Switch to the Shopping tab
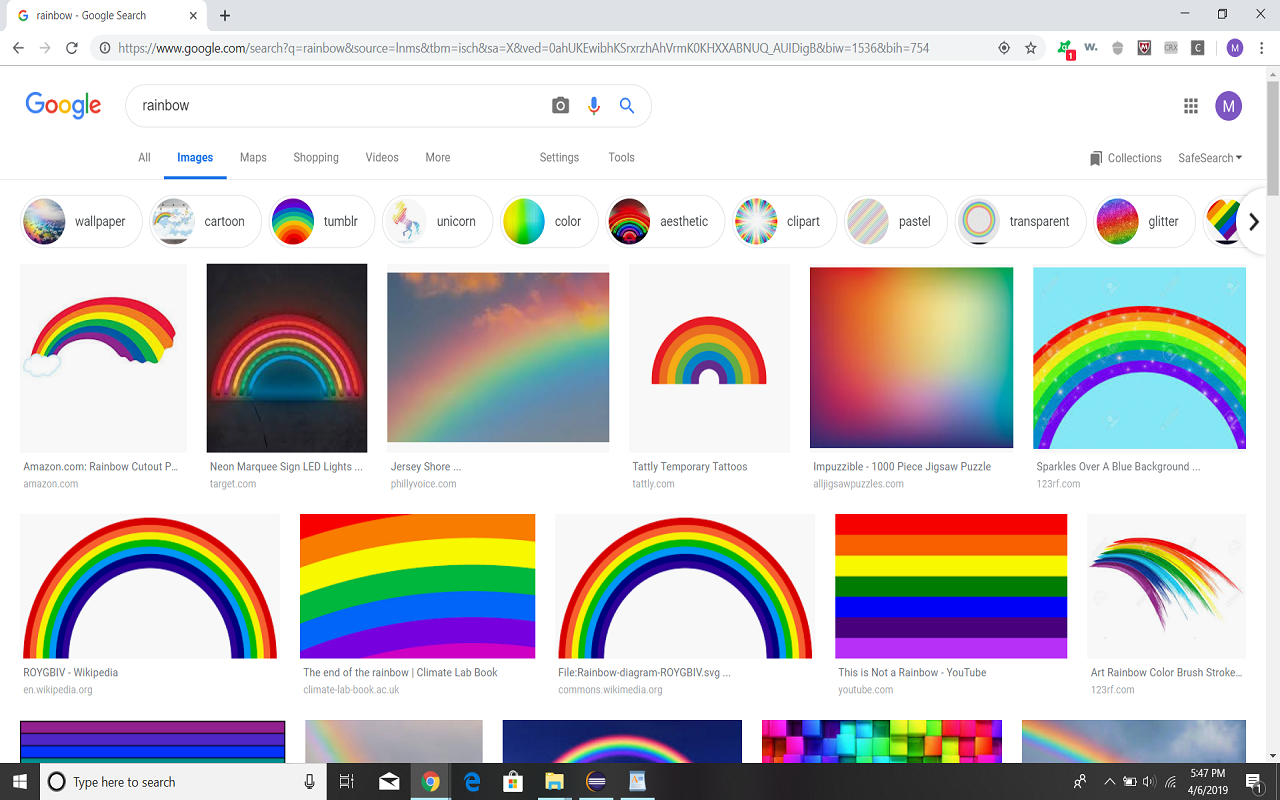The width and height of the screenshot is (1280, 800). tap(316, 158)
